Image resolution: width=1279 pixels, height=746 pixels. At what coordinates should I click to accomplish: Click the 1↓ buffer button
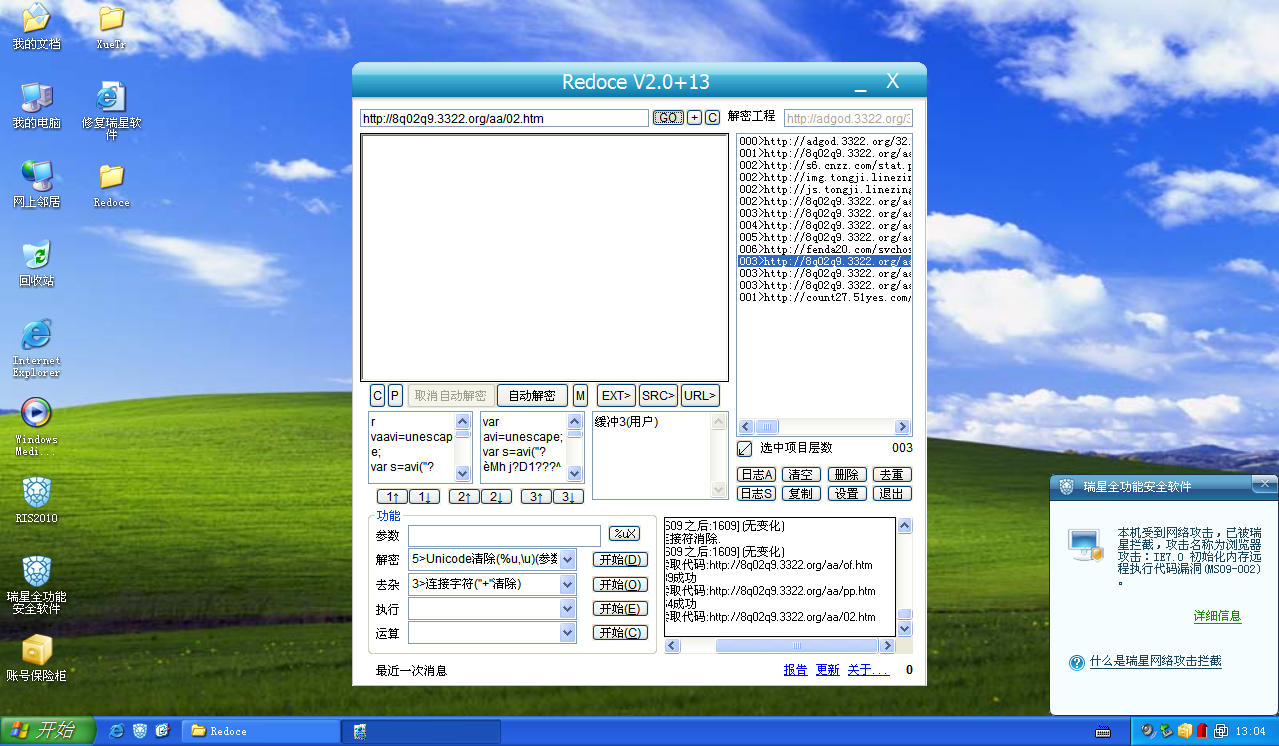coord(424,497)
